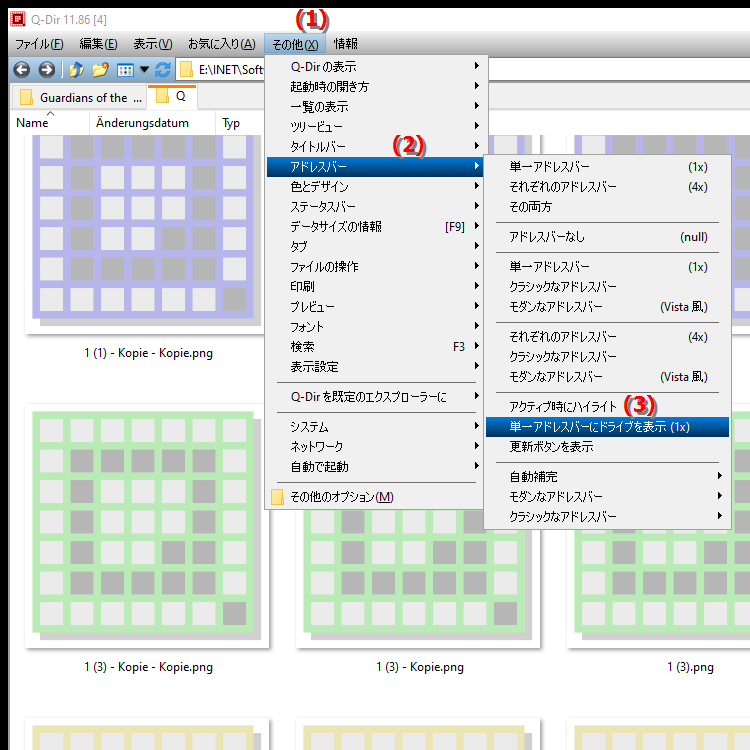Toggle アクティブ時にハイライト option
This screenshot has width=750, height=750.
(607, 407)
